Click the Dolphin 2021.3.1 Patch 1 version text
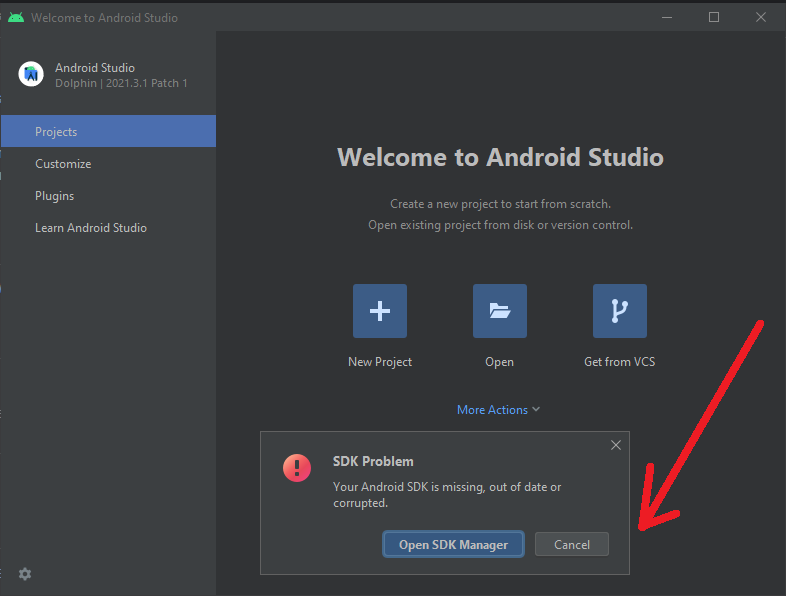This screenshot has height=596, width=786. (121, 83)
